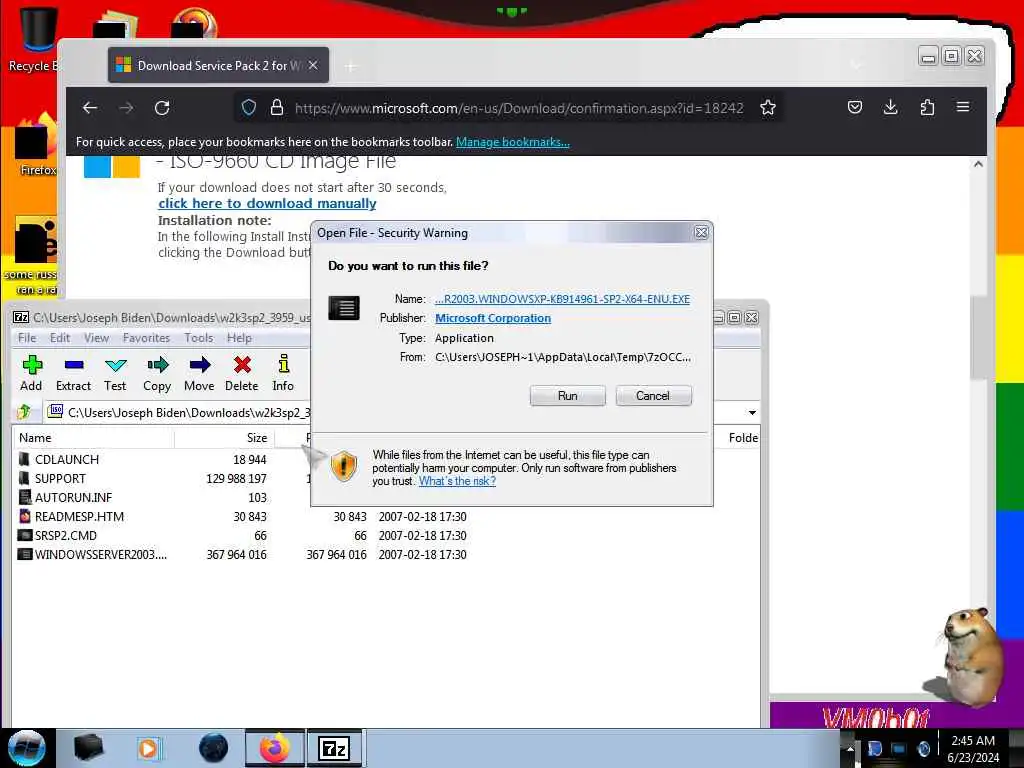Bookmark this page with the star icon
This screenshot has height=768, width=1024.
pos(768,108)
